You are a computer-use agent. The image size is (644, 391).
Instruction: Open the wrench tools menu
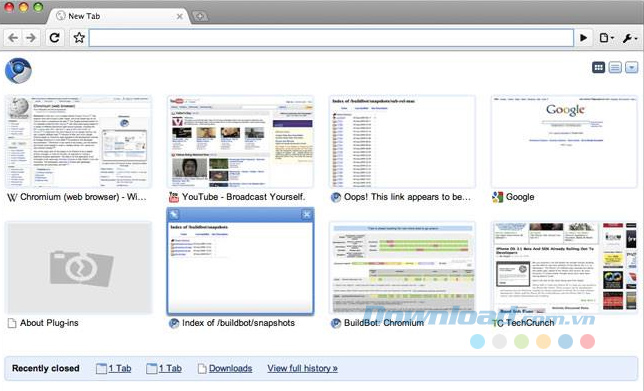coord(629,38)
